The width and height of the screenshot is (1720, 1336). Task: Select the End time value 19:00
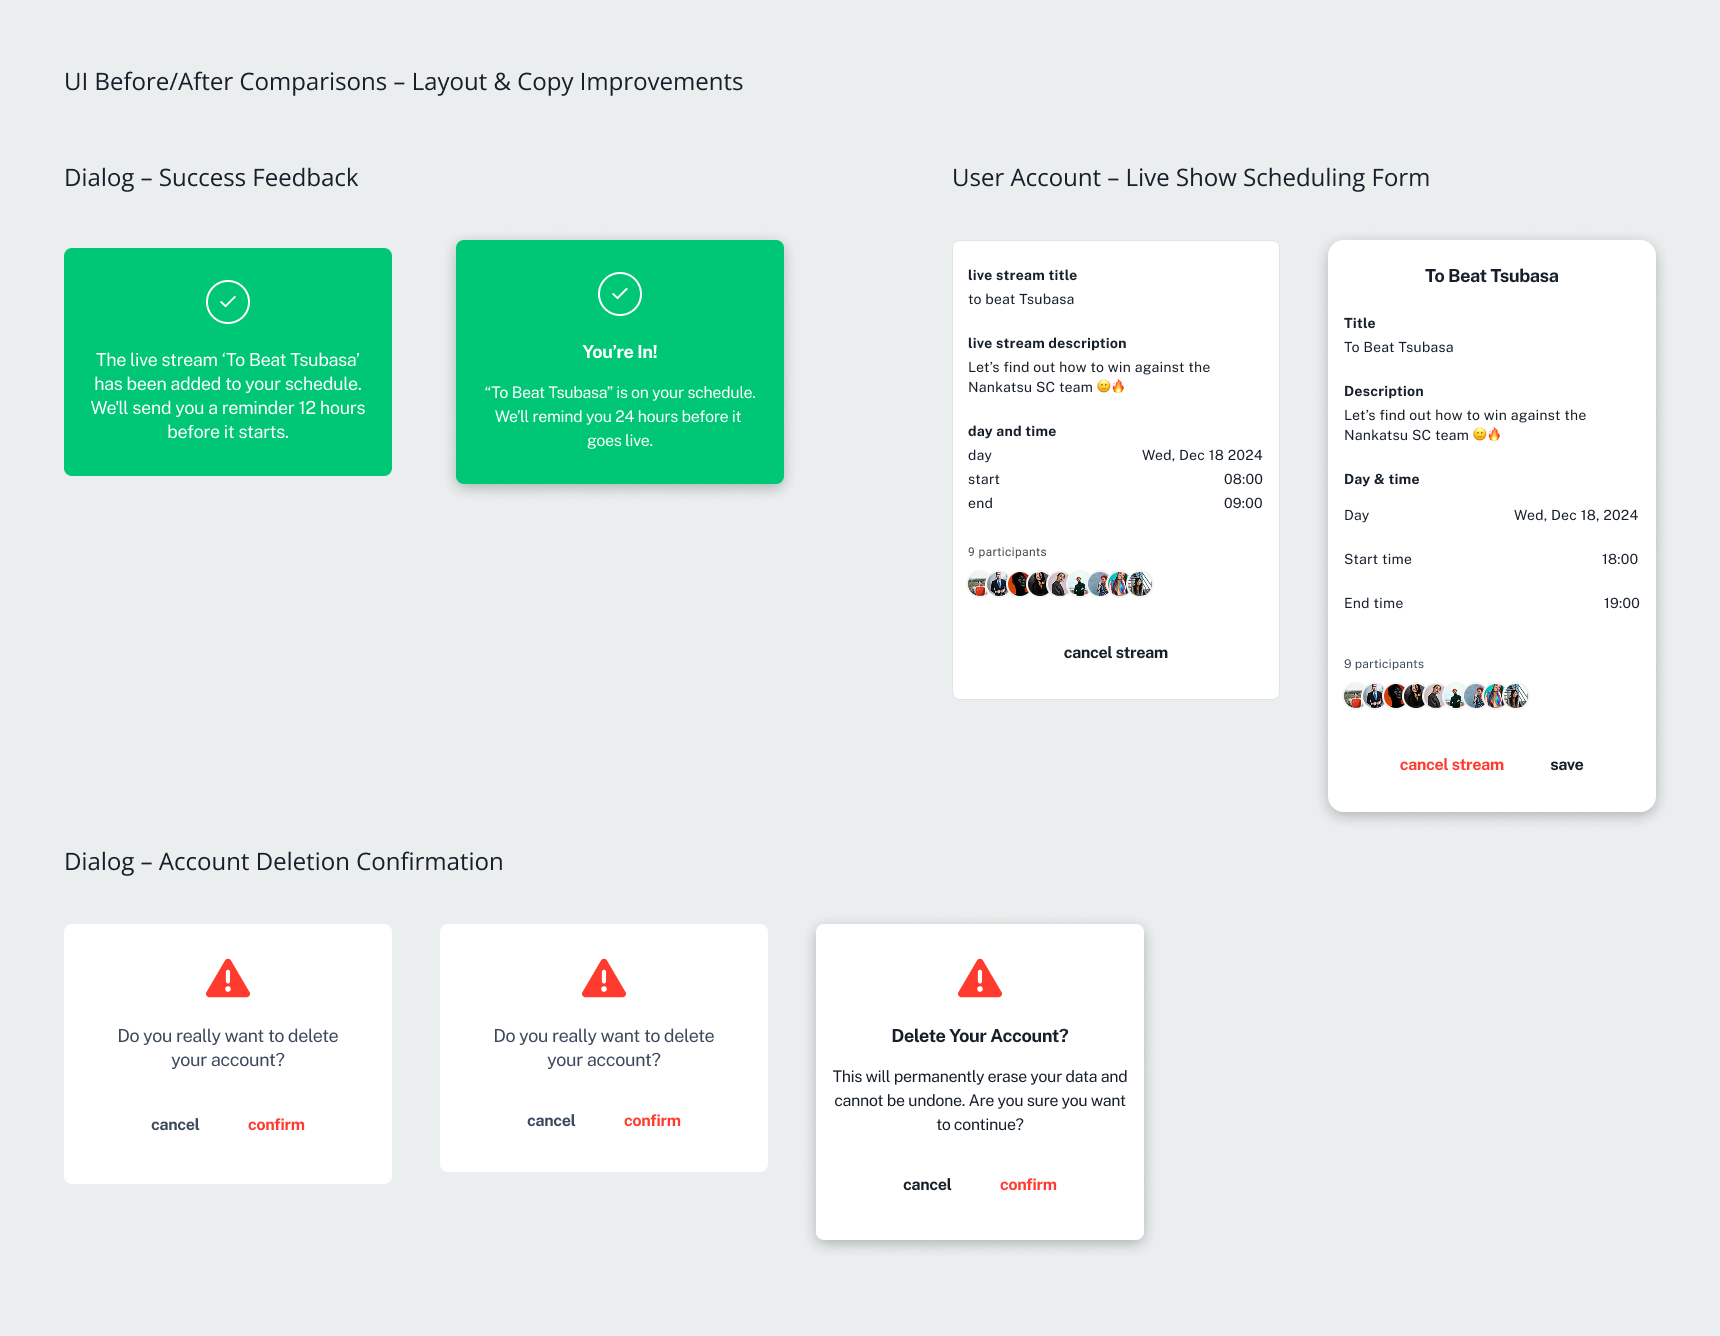(x=1621, y=603)
